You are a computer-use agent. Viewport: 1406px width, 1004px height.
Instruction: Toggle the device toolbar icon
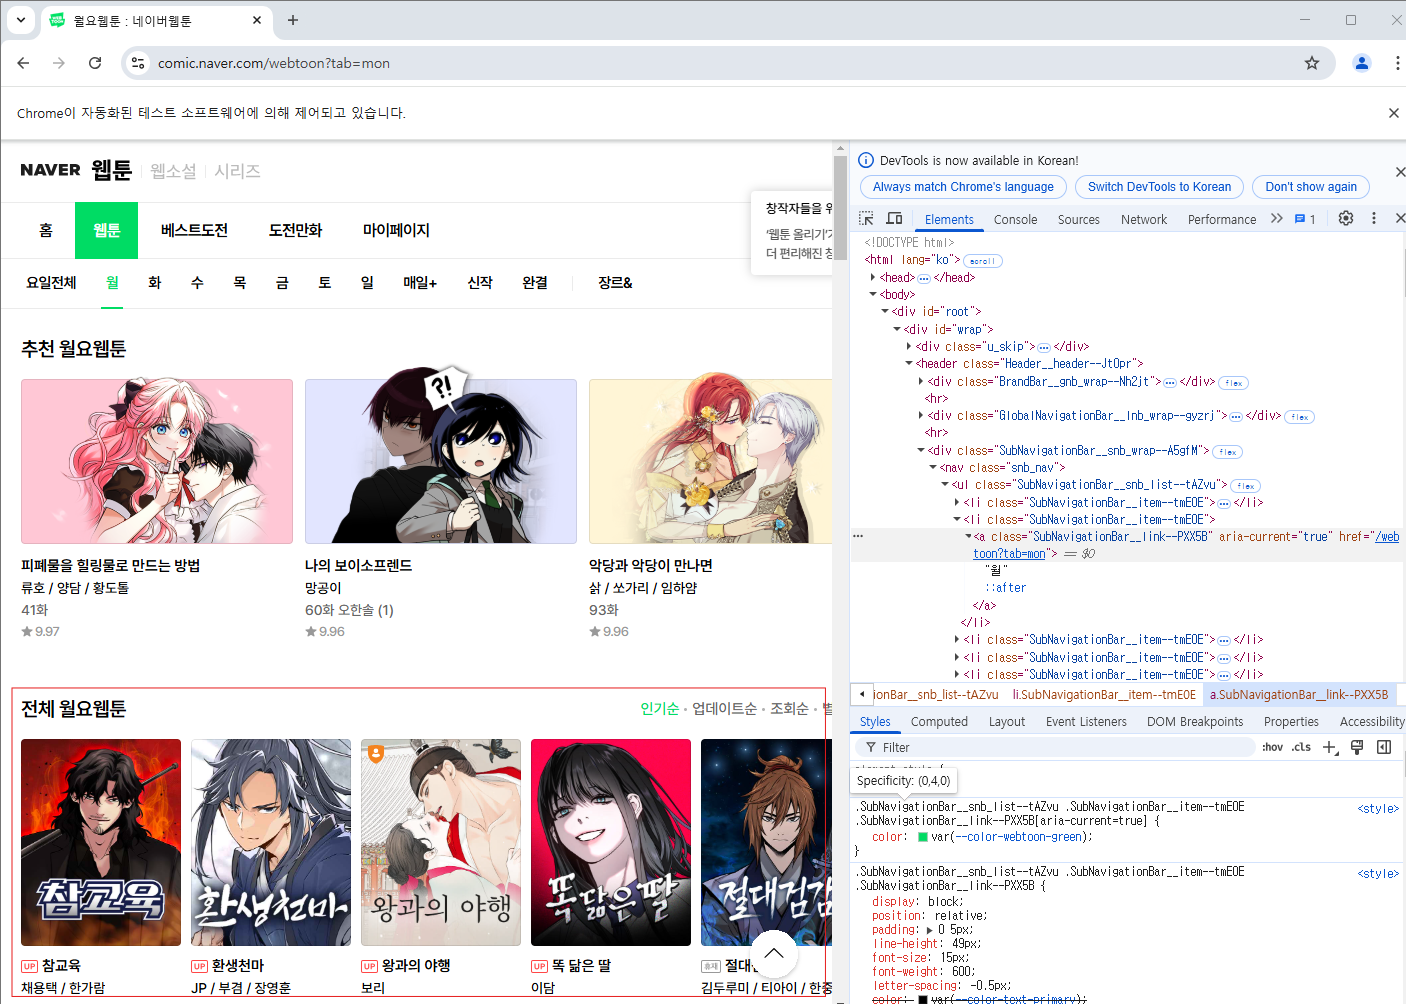tap(894, 218)
